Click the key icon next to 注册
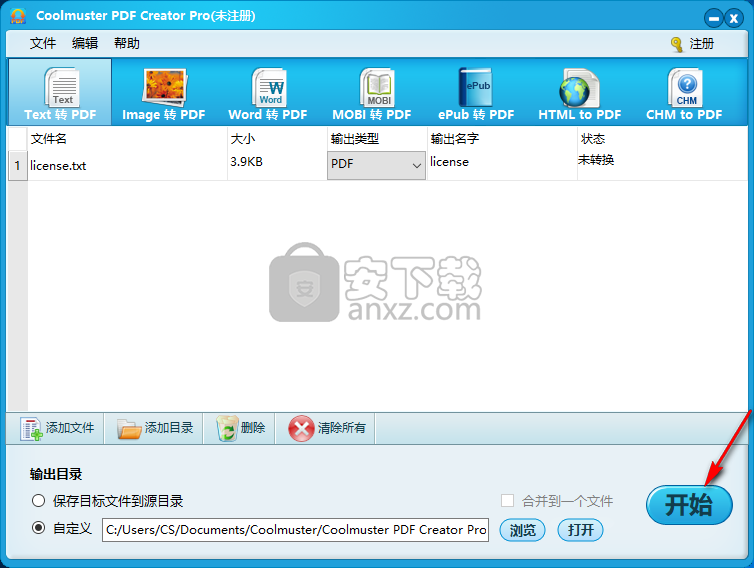 click(677, 44)
